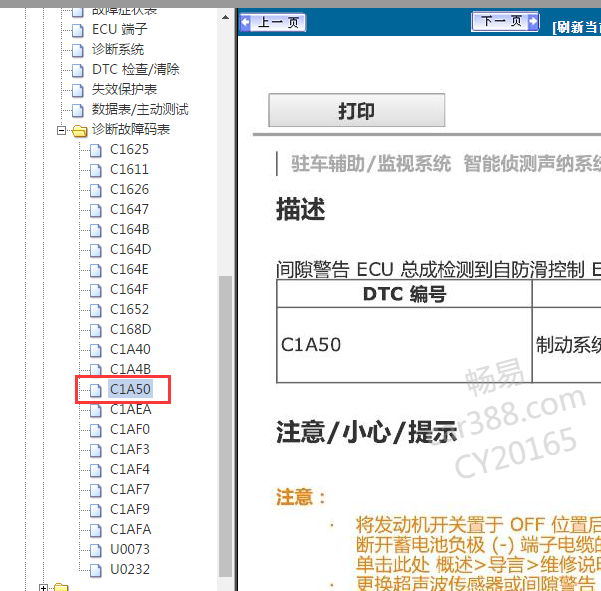The height and width of the screenshot is (591, 601).
Task: Click the page icon beside C1AFA
Action: (x=96, y=530)
